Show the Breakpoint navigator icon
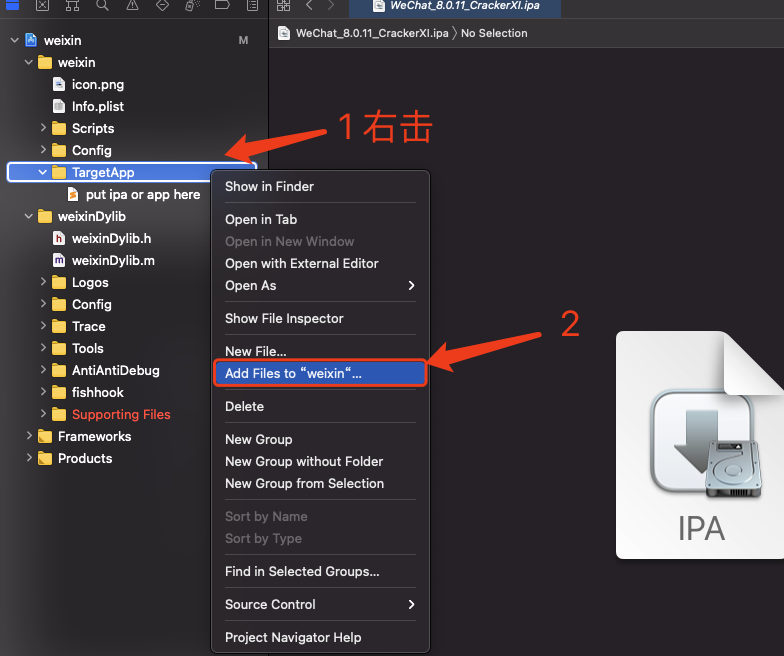This screenshot has height=656, width=784. (x=223, y=5)
